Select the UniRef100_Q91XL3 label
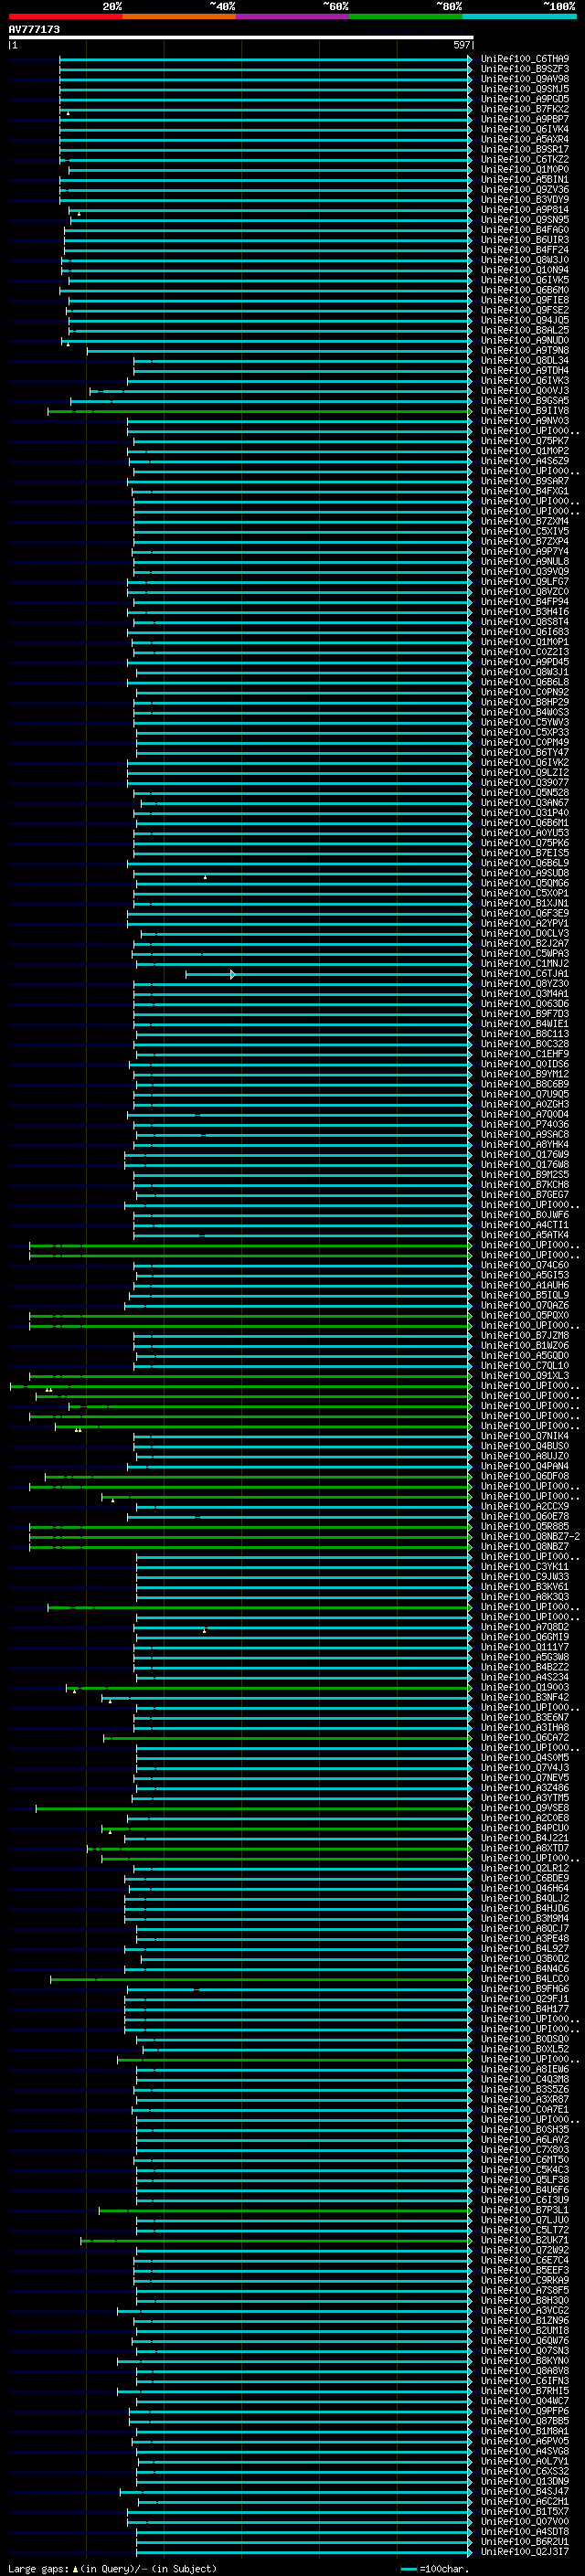 524,1375
